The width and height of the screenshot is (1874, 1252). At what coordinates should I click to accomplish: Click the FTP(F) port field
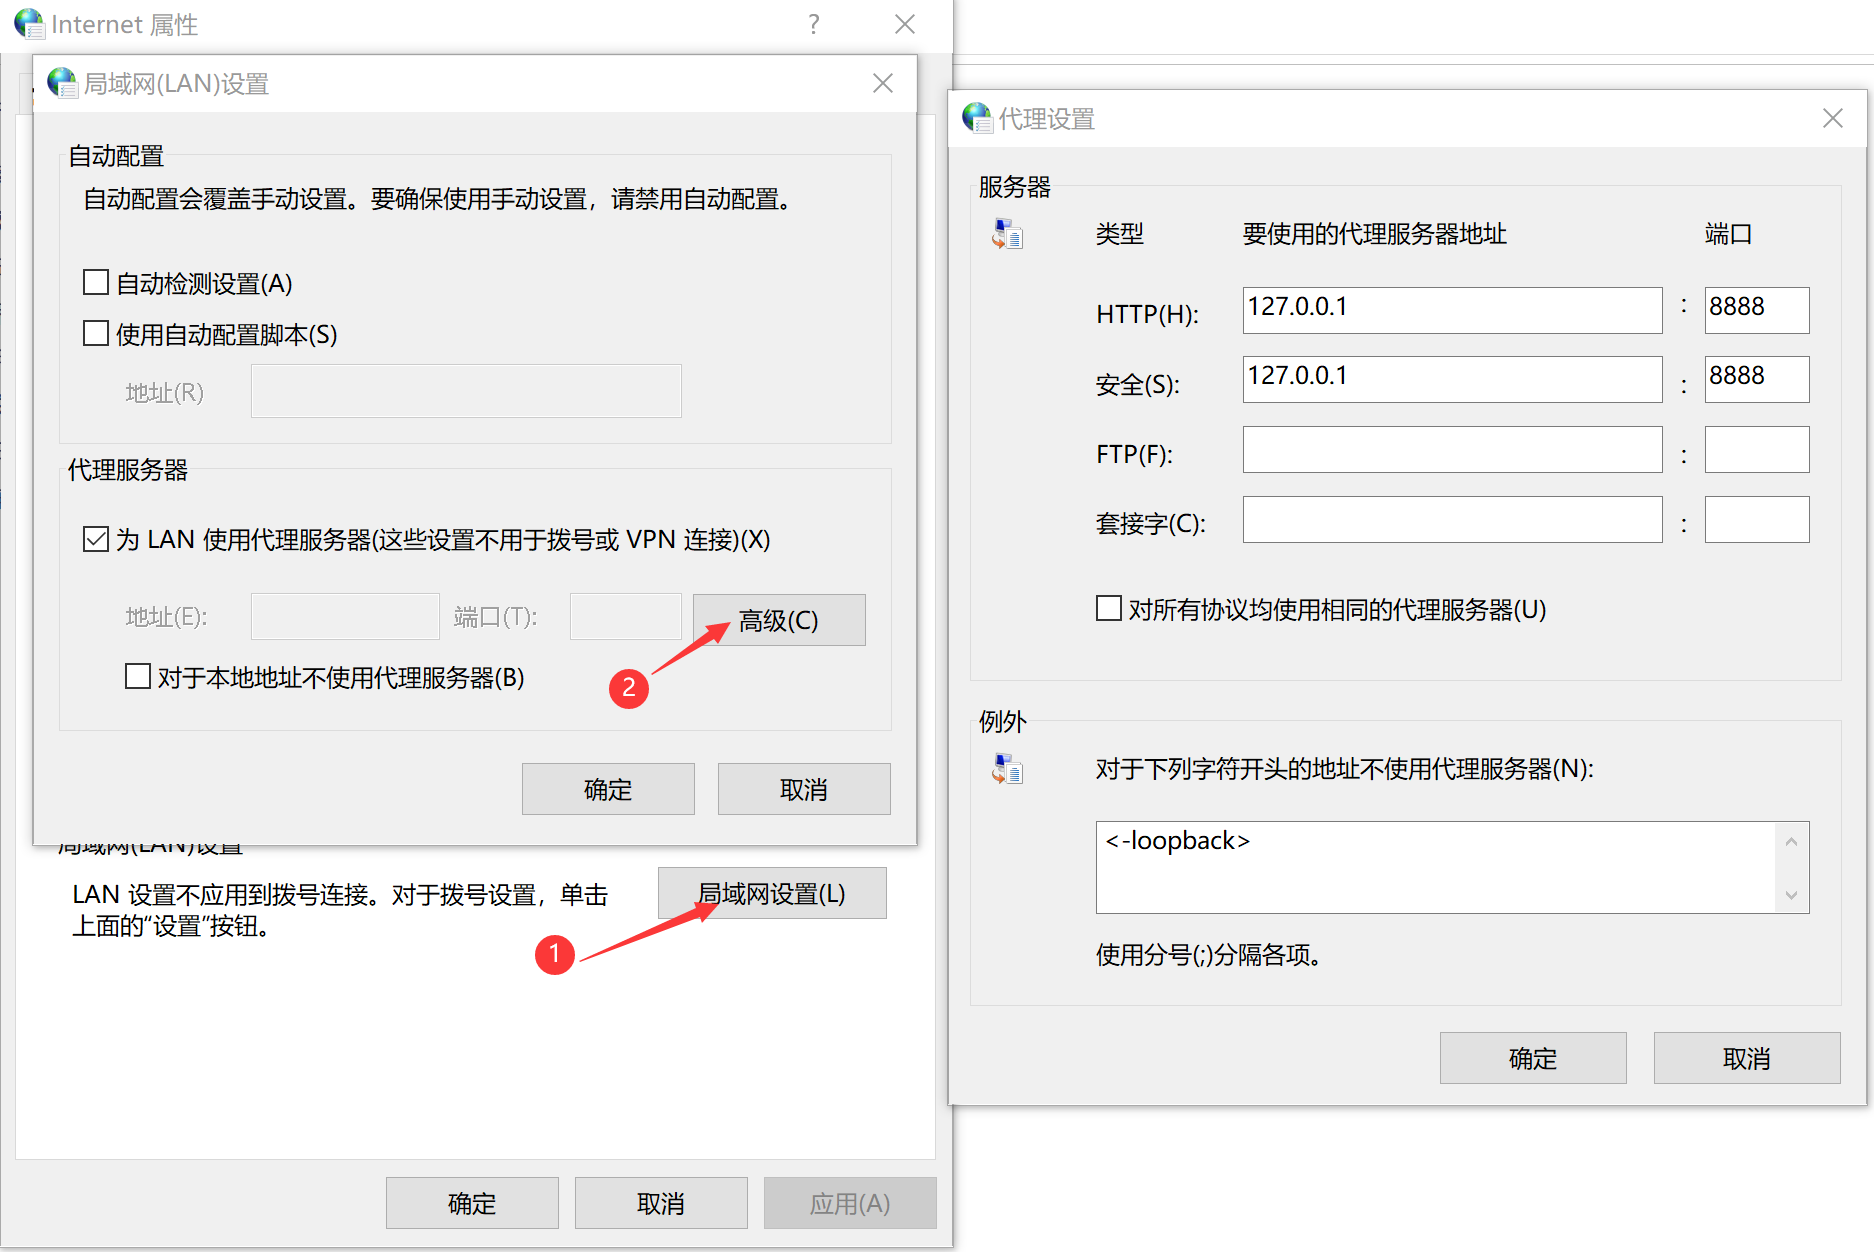(1757, 449)
